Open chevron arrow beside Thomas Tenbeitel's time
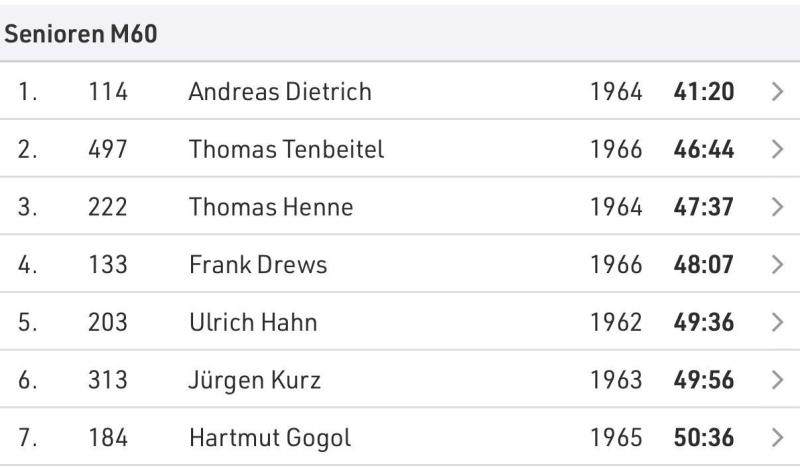800x468 pixels. pyautogui.click(x=777, y=150)
